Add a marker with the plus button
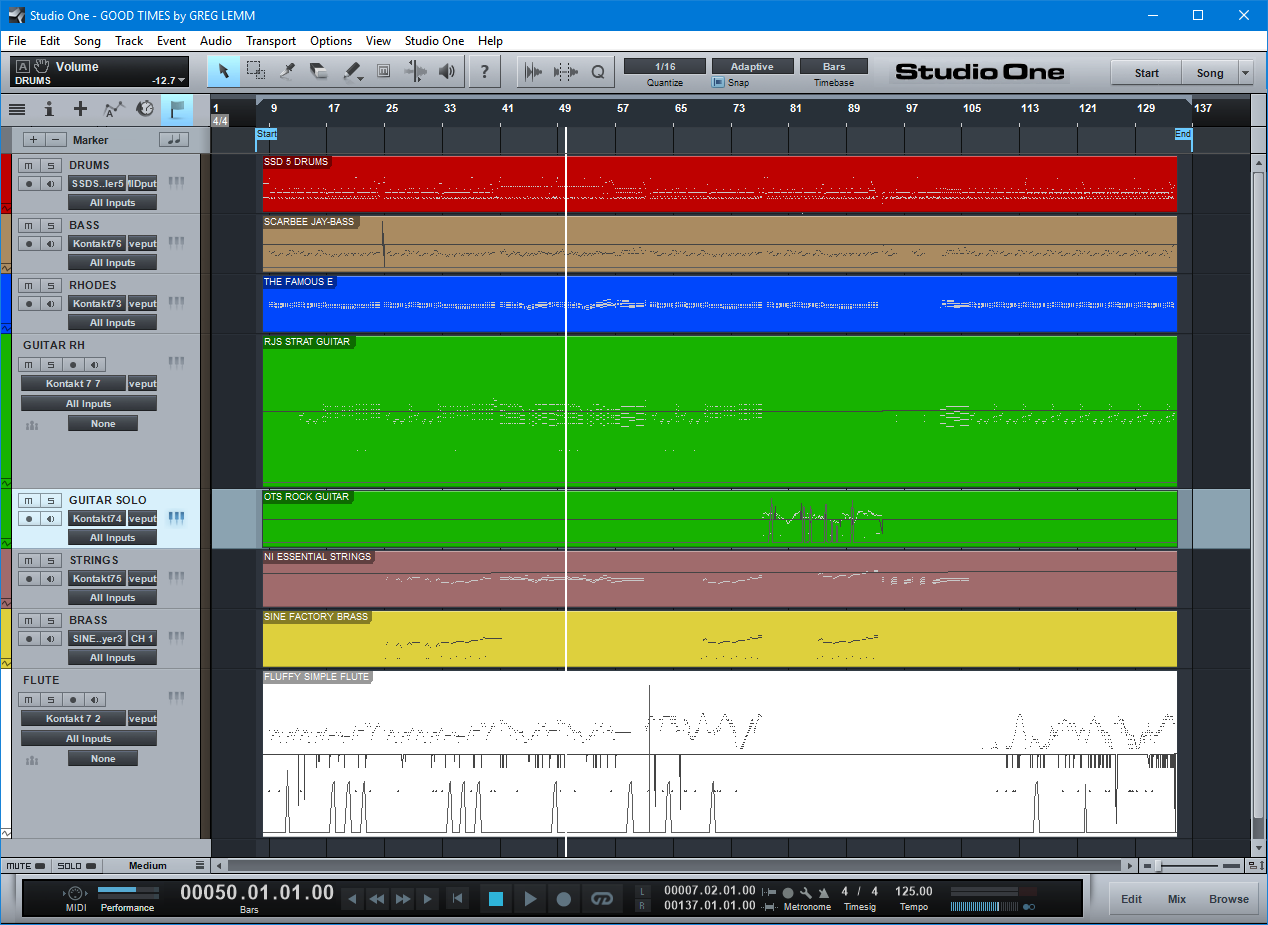 point(34,140)
